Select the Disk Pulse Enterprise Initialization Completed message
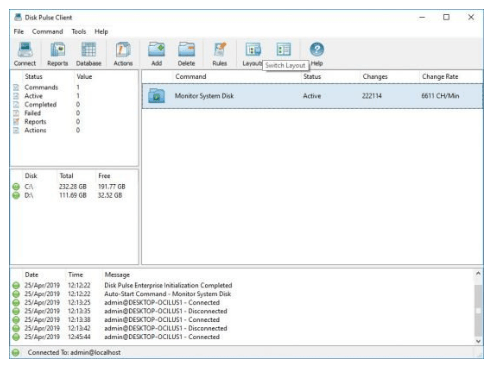Viewport: 491px width, 366px height. (x=168, y=285)
